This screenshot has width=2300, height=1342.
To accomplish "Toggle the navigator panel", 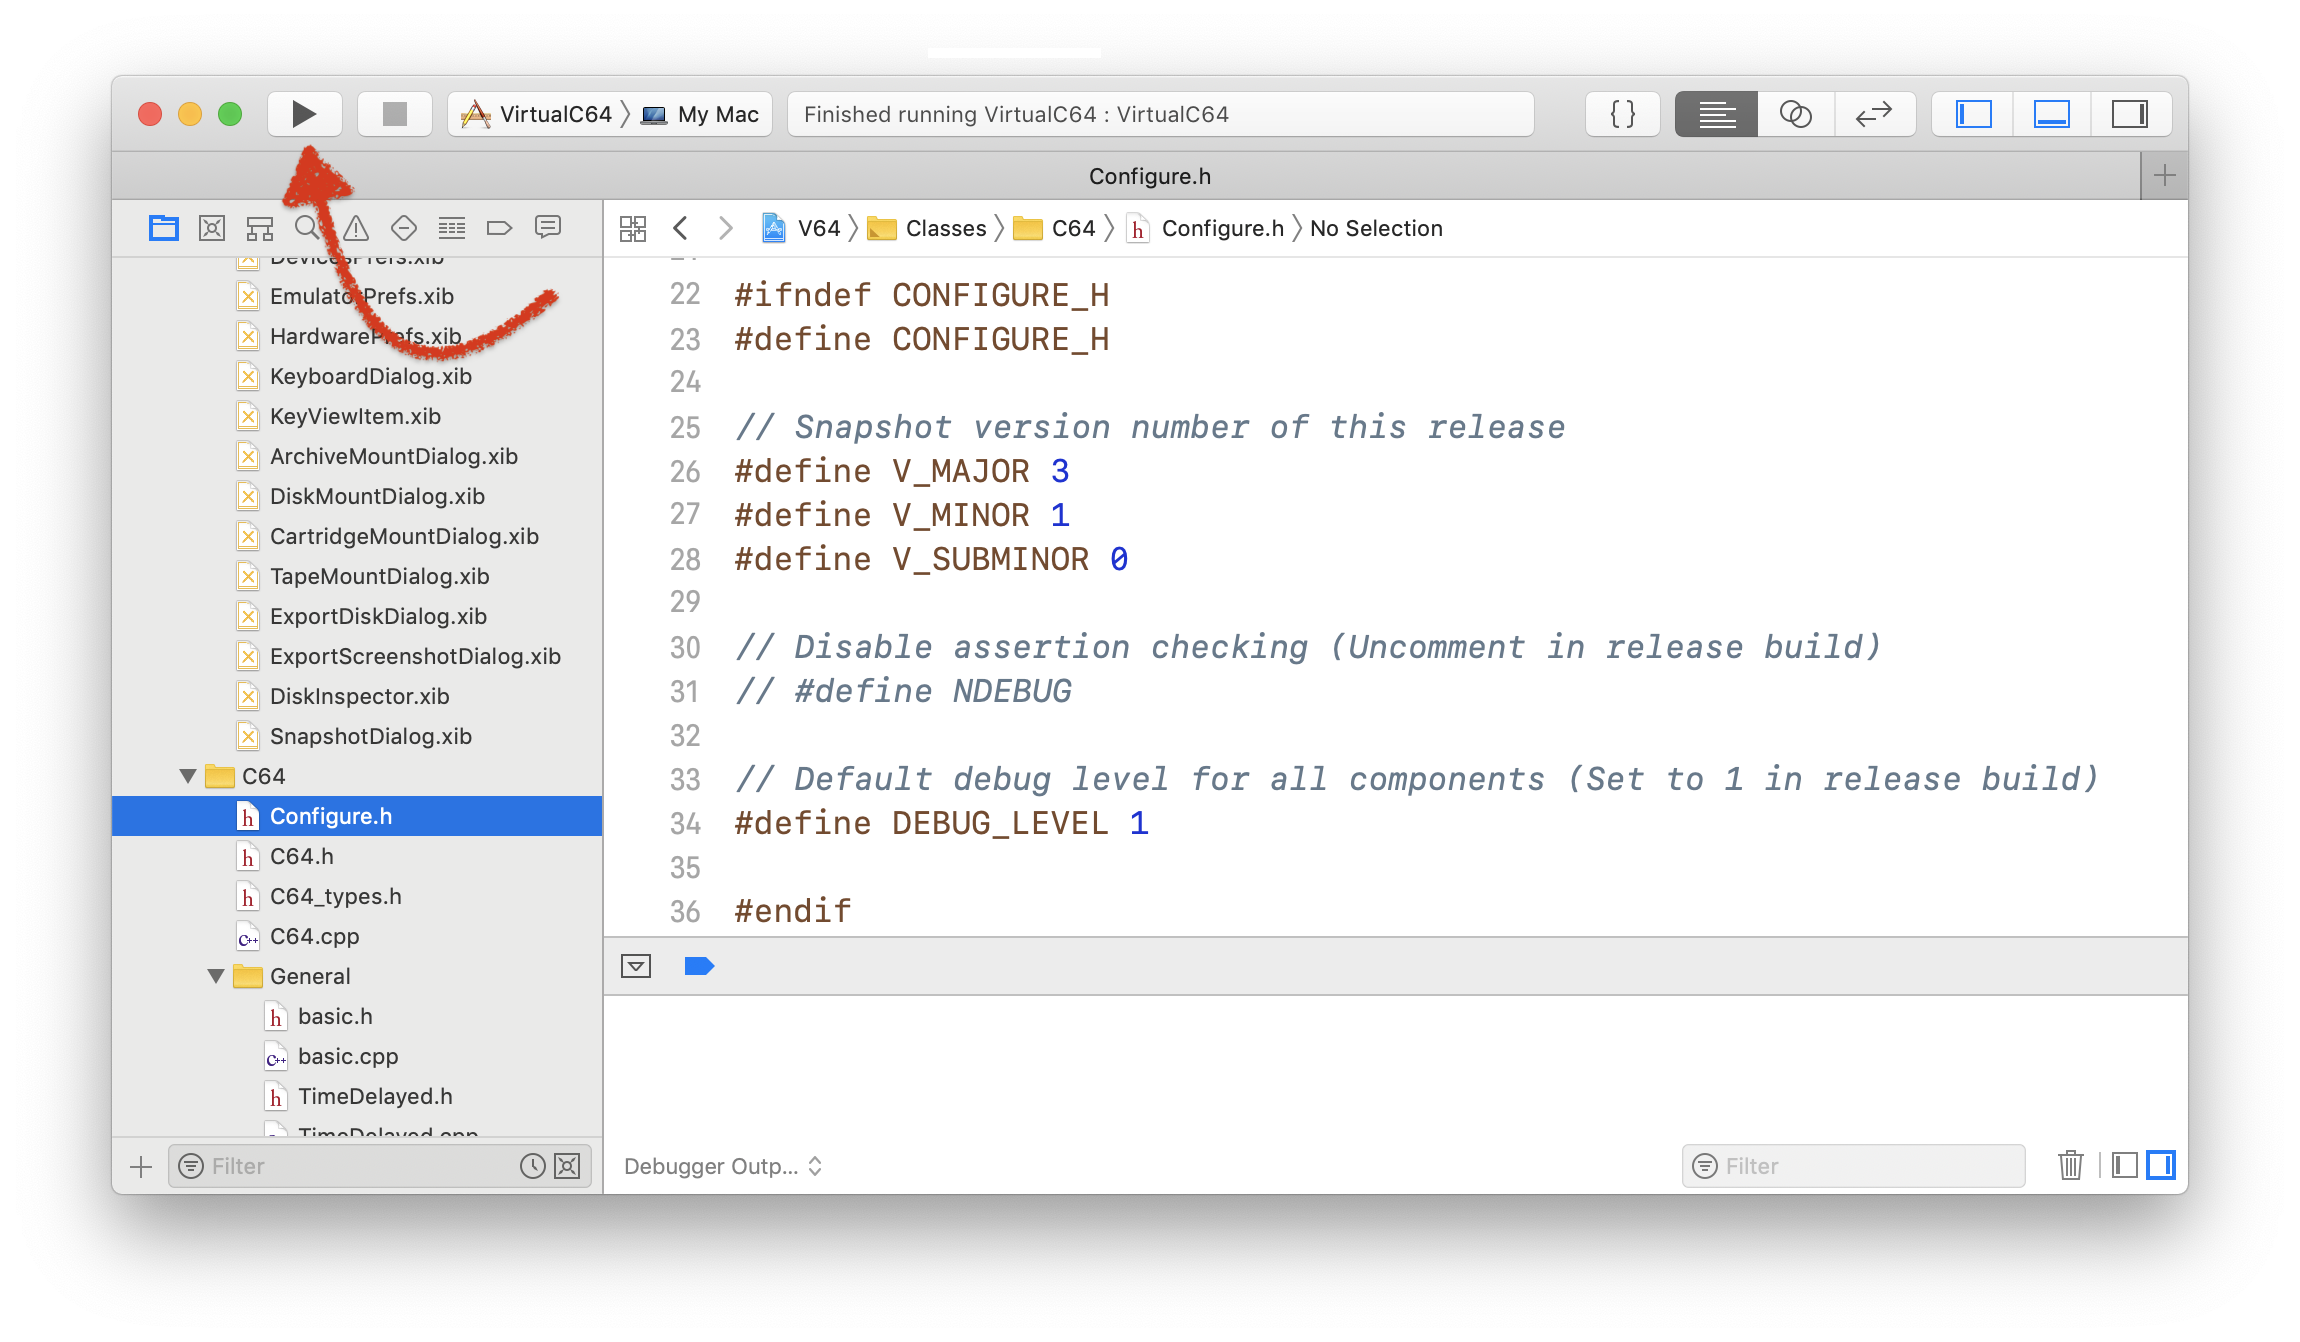I will point(1973,114).
